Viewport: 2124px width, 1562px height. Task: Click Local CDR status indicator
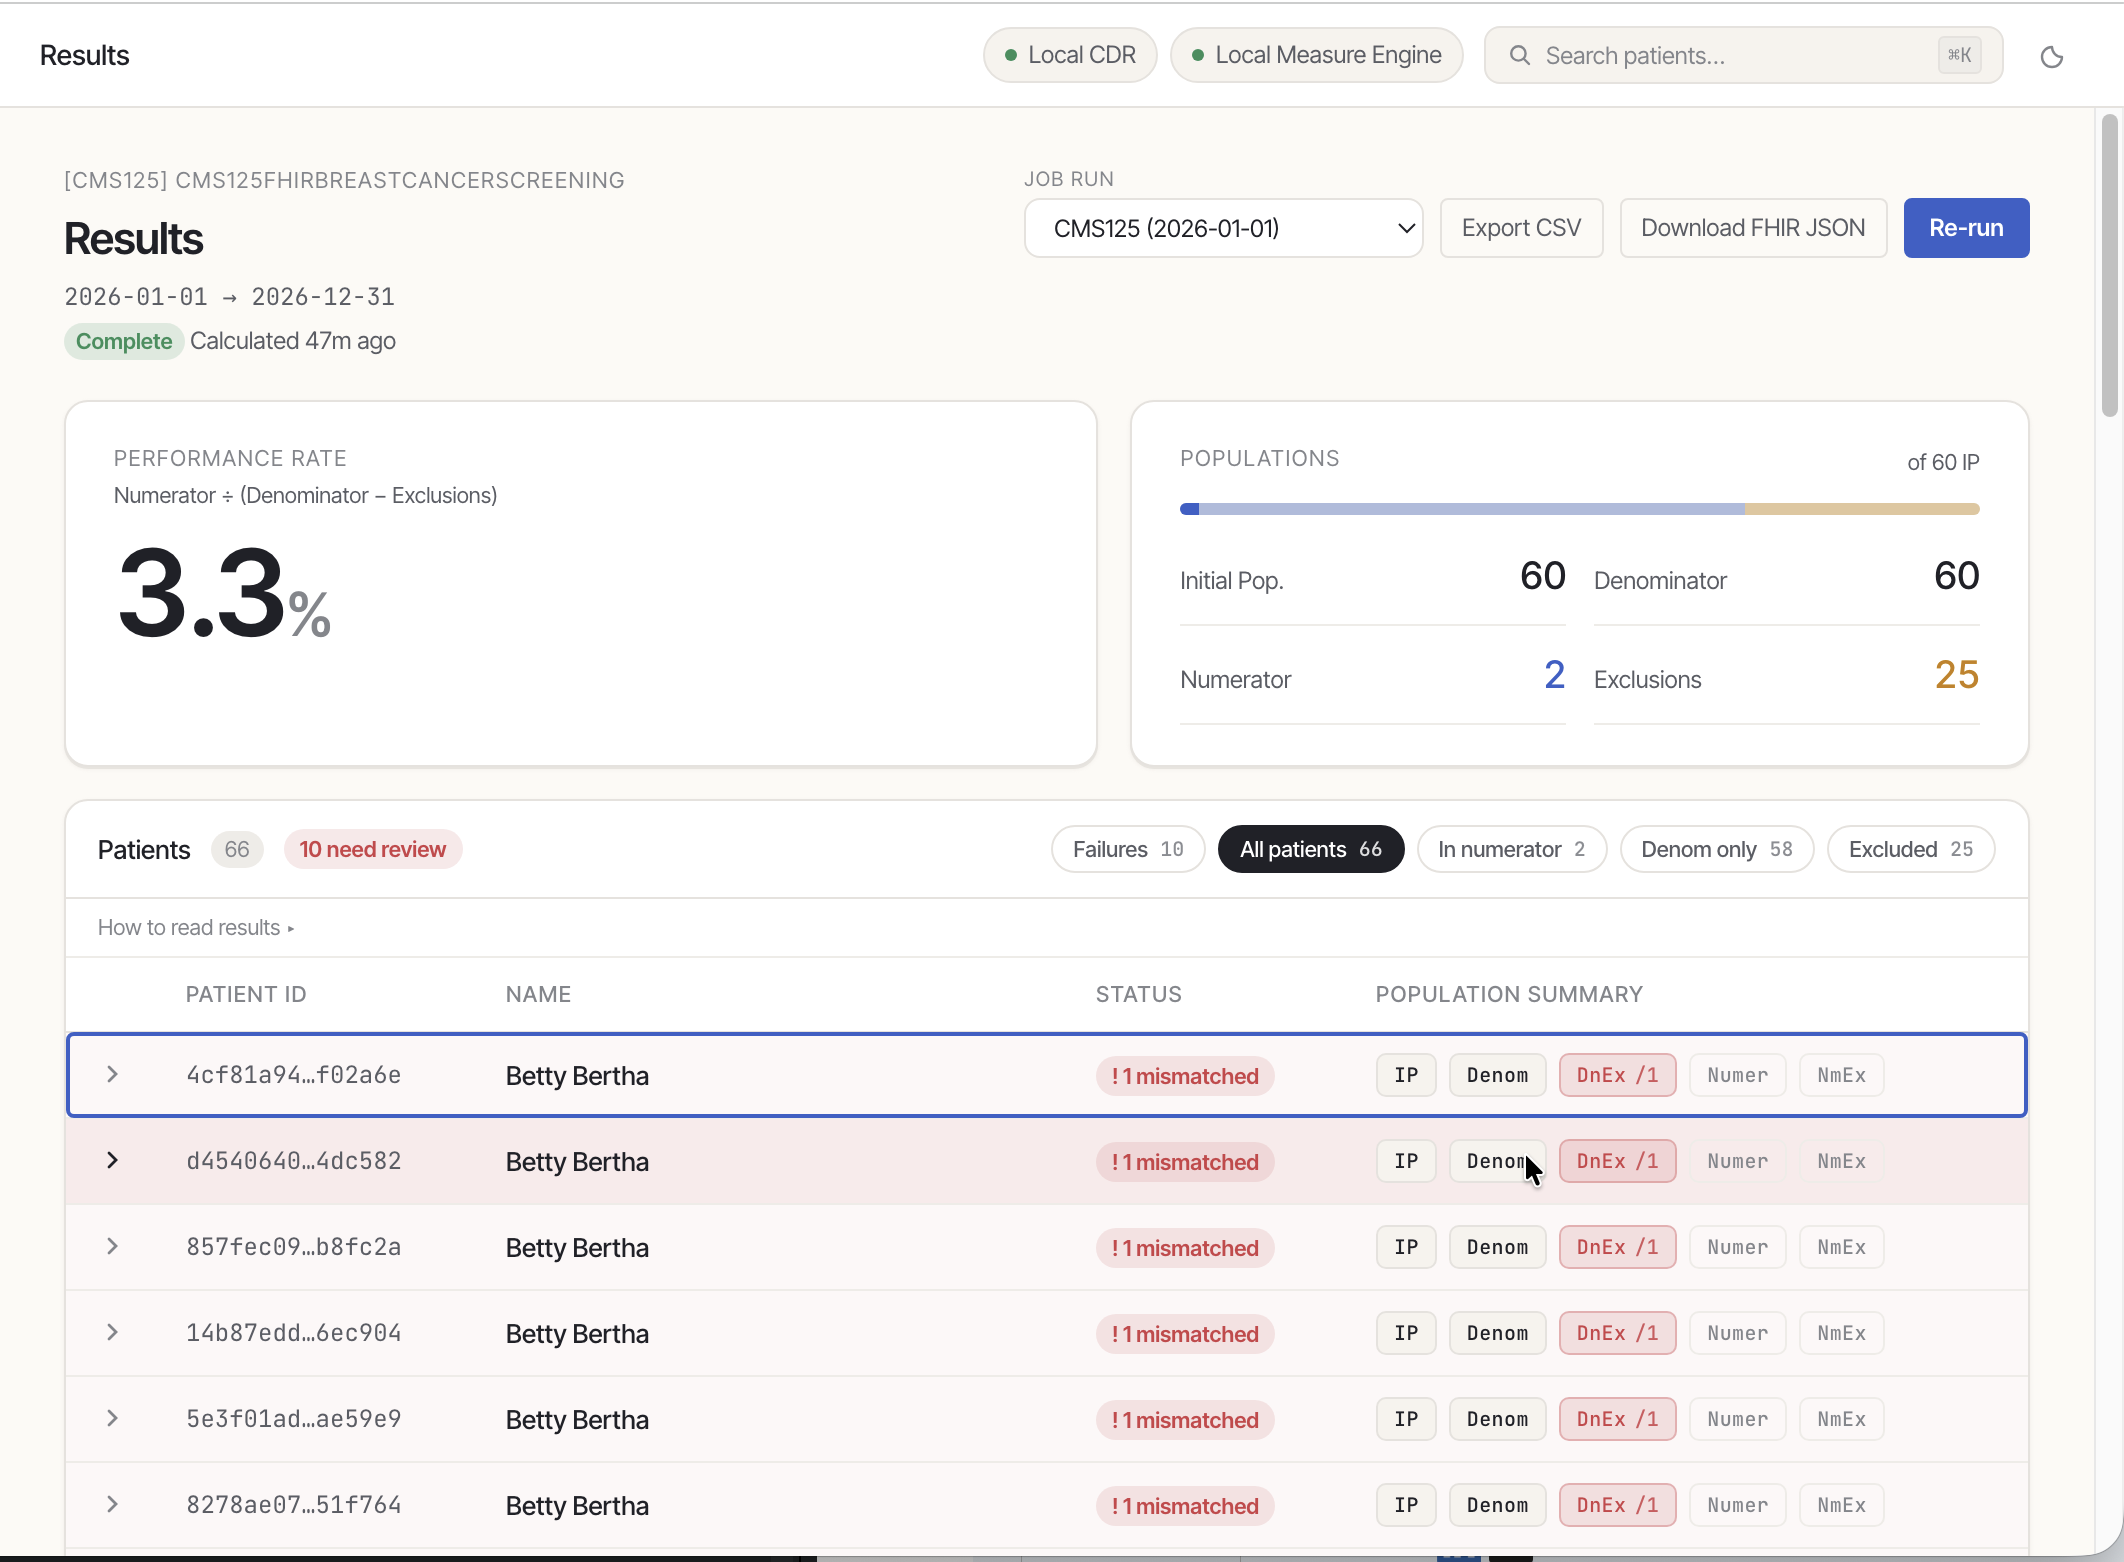(1070, 55)
